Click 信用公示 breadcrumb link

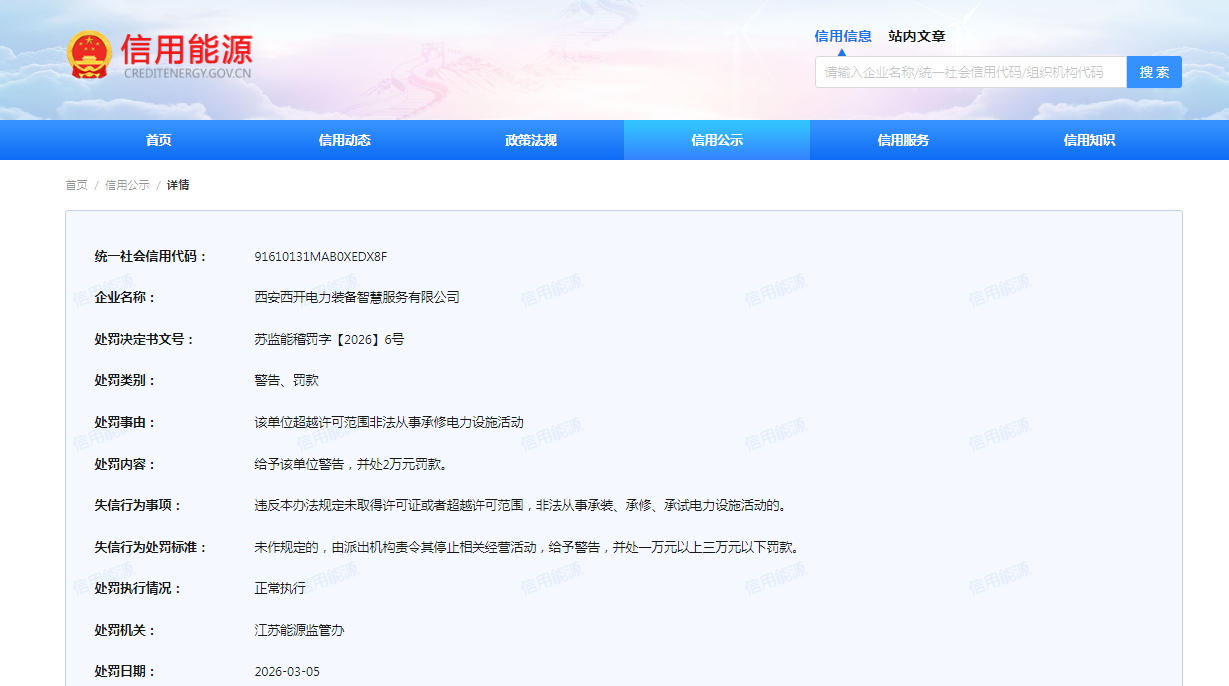(x=127, y=185)
